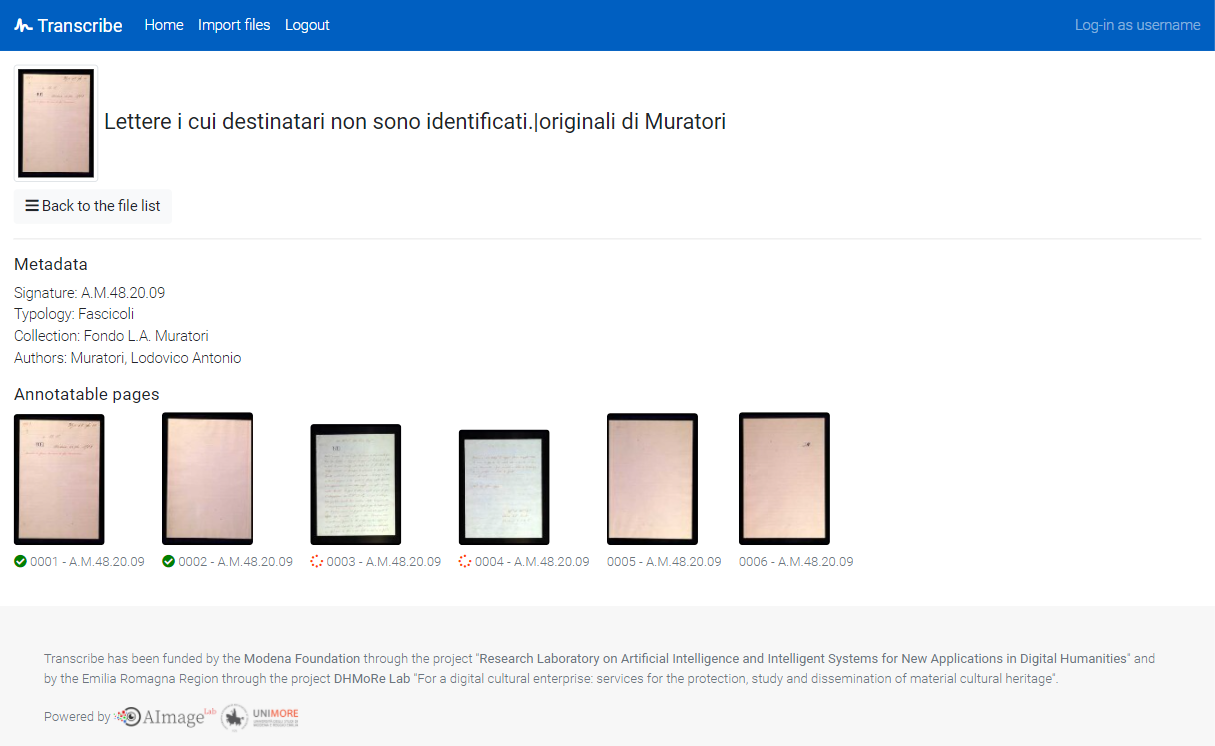Image resolution: width=1215 pixels, height=746 pixels.
Task: Click the Transcribe brand name
Action: pyautogui.click(x=80, y=26)
